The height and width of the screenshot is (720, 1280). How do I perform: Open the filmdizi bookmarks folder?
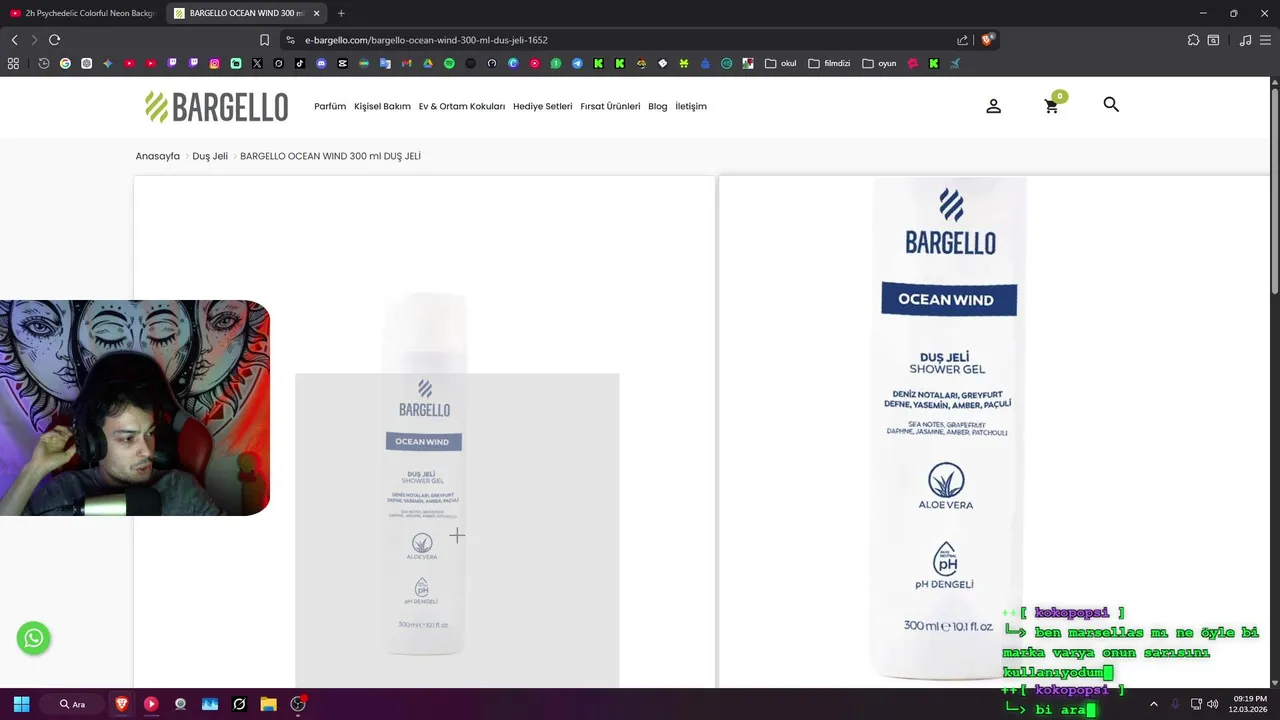pyautogui.click(x=829, y=63)
